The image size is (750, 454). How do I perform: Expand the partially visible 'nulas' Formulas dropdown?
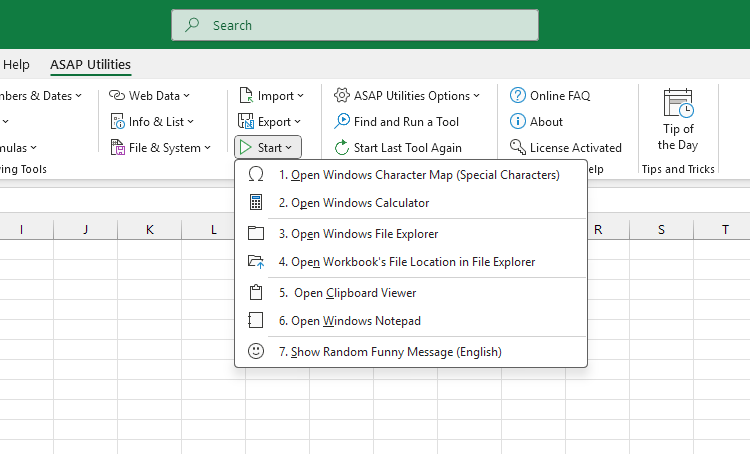pos(18,148)
